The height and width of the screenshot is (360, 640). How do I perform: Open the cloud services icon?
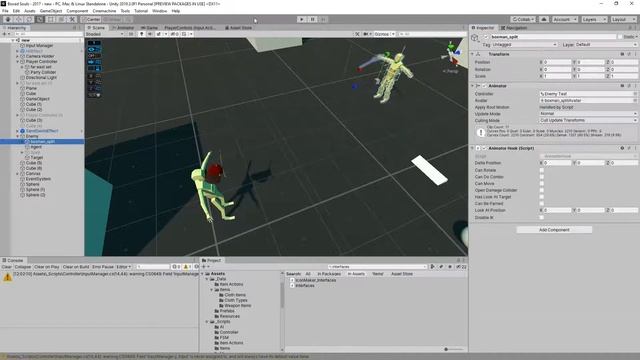tap(544, 19)
